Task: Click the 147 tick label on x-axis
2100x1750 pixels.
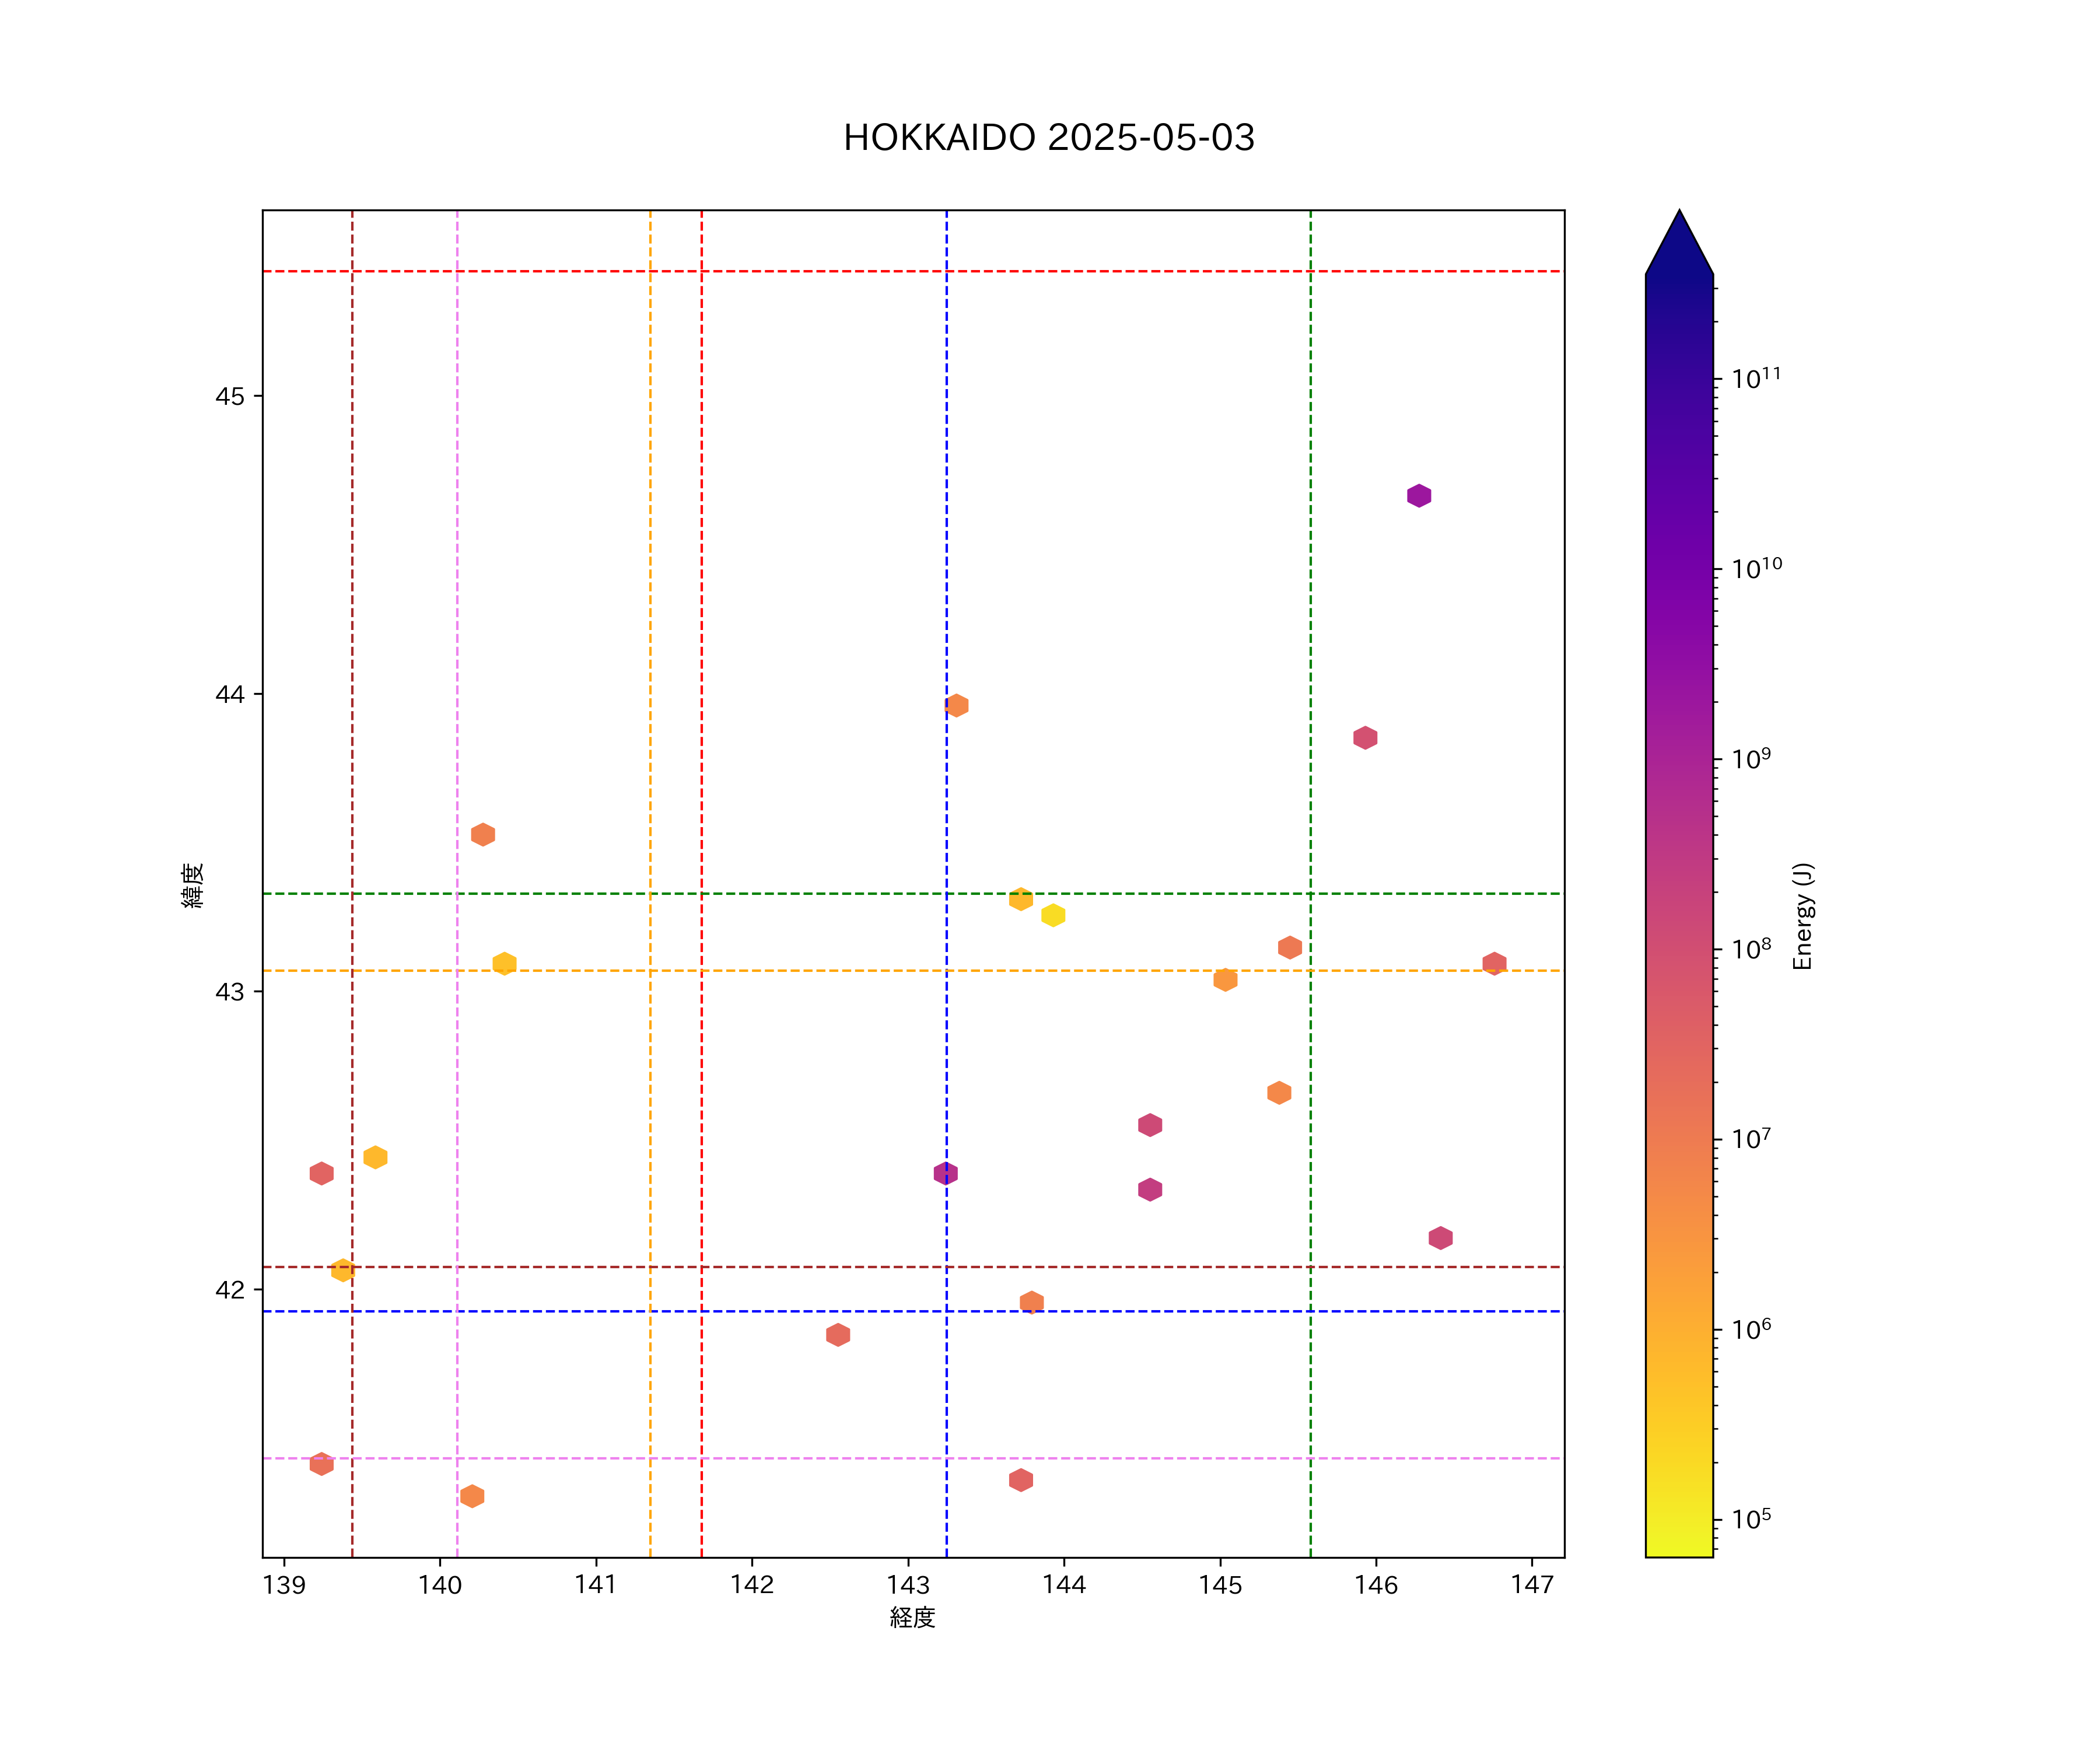Action: (1532, 1585)
